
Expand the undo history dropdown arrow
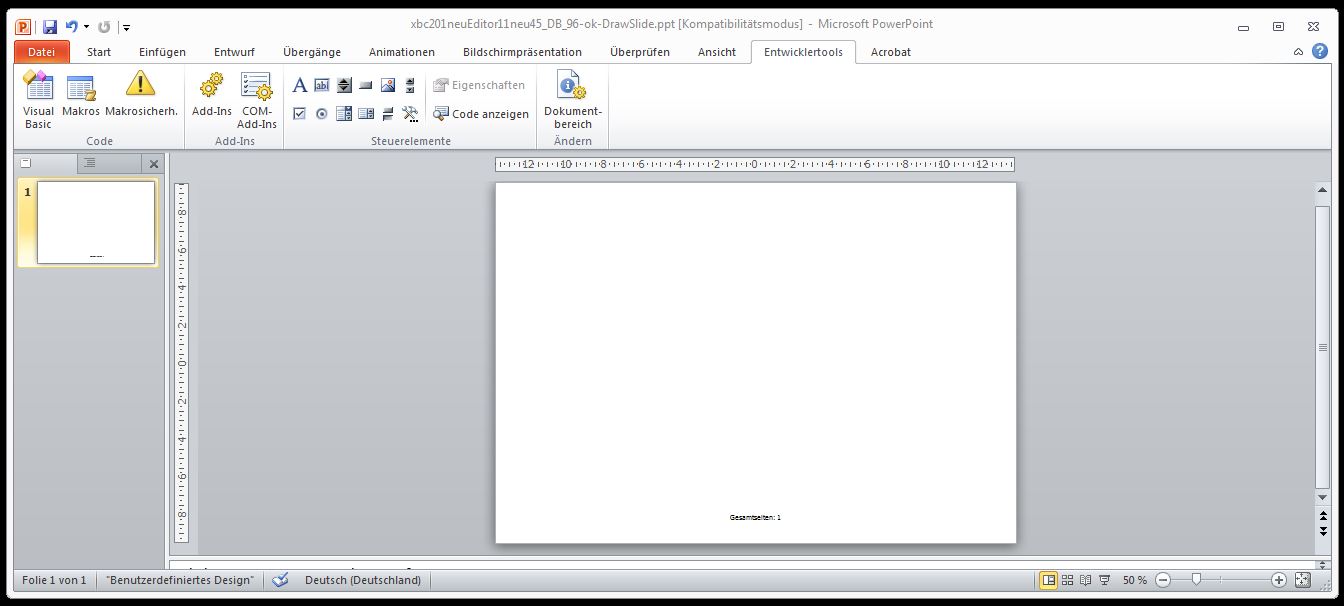tap(87, 27)
